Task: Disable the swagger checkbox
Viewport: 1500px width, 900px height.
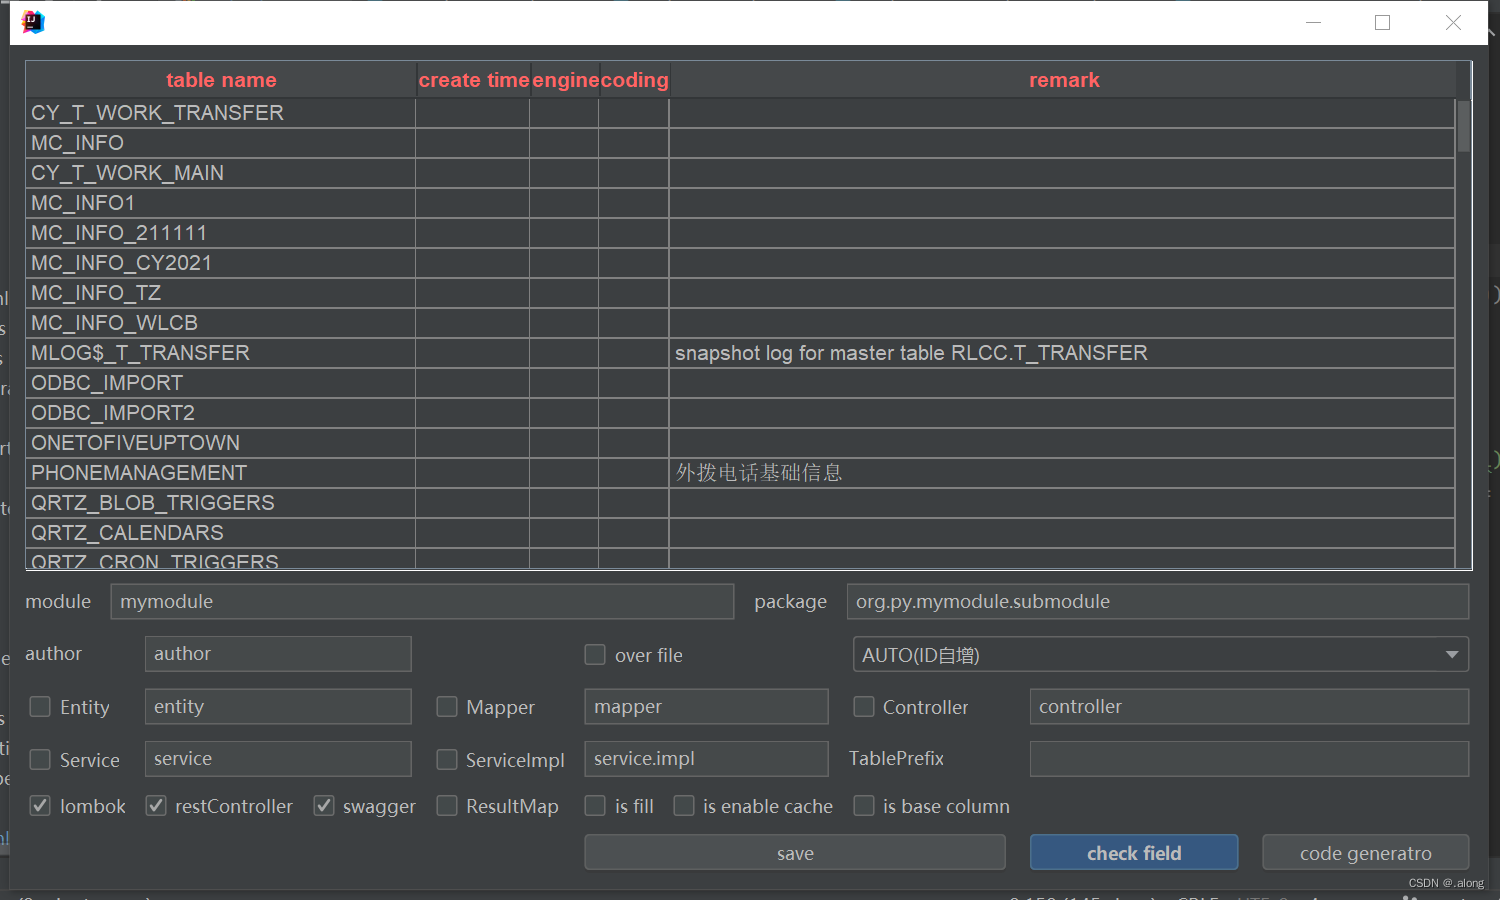Action: pyautogui.click(x=324, y=805)
